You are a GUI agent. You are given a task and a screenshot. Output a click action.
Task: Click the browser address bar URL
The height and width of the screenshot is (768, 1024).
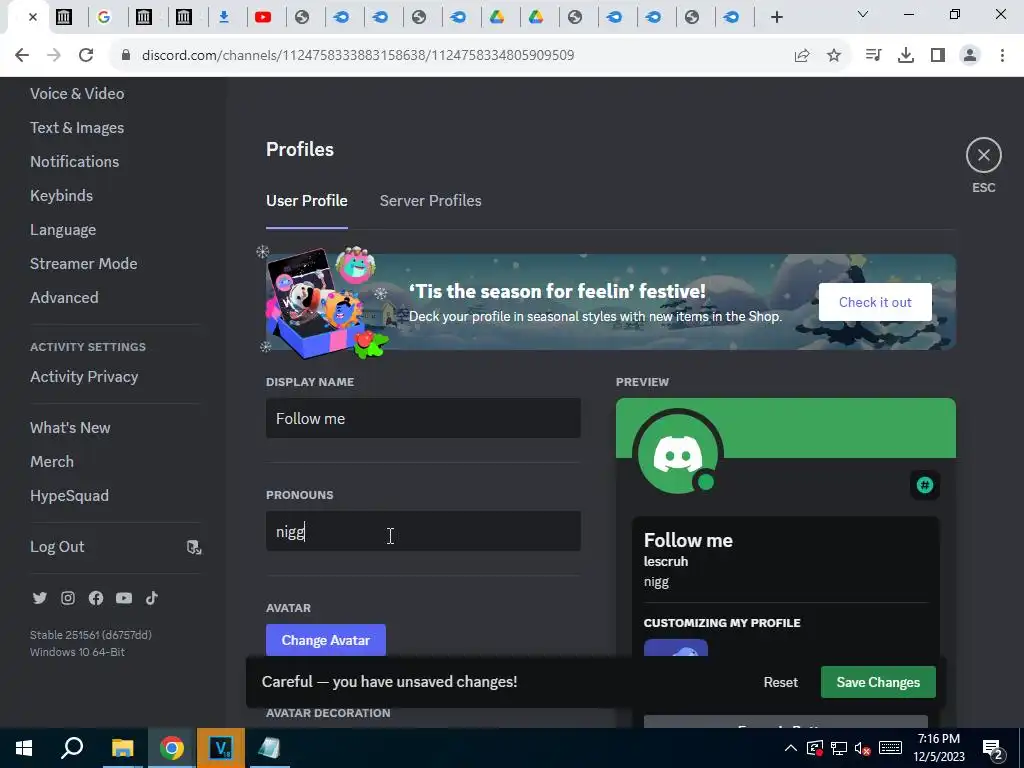click(x=358, y=55)
